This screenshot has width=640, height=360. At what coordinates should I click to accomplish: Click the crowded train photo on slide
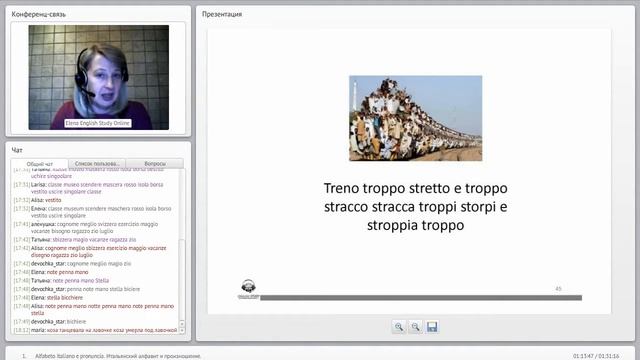coord(416,118)
